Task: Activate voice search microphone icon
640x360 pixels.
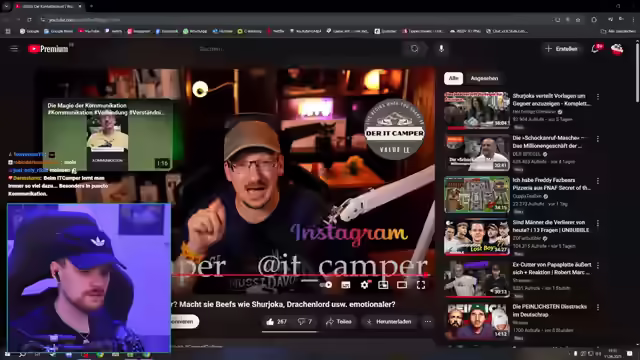Action: tap(441, 49)
